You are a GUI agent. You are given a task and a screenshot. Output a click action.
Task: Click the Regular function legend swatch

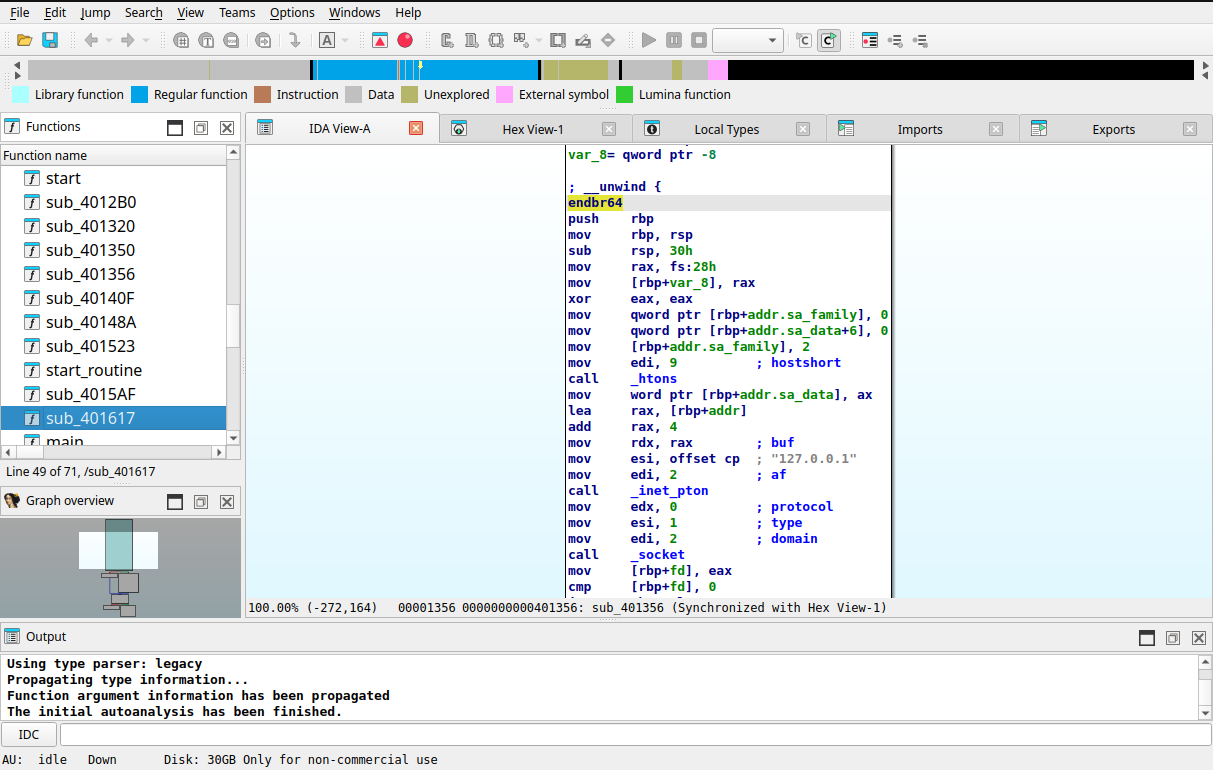pyautogui.click(x=139, y=95)
